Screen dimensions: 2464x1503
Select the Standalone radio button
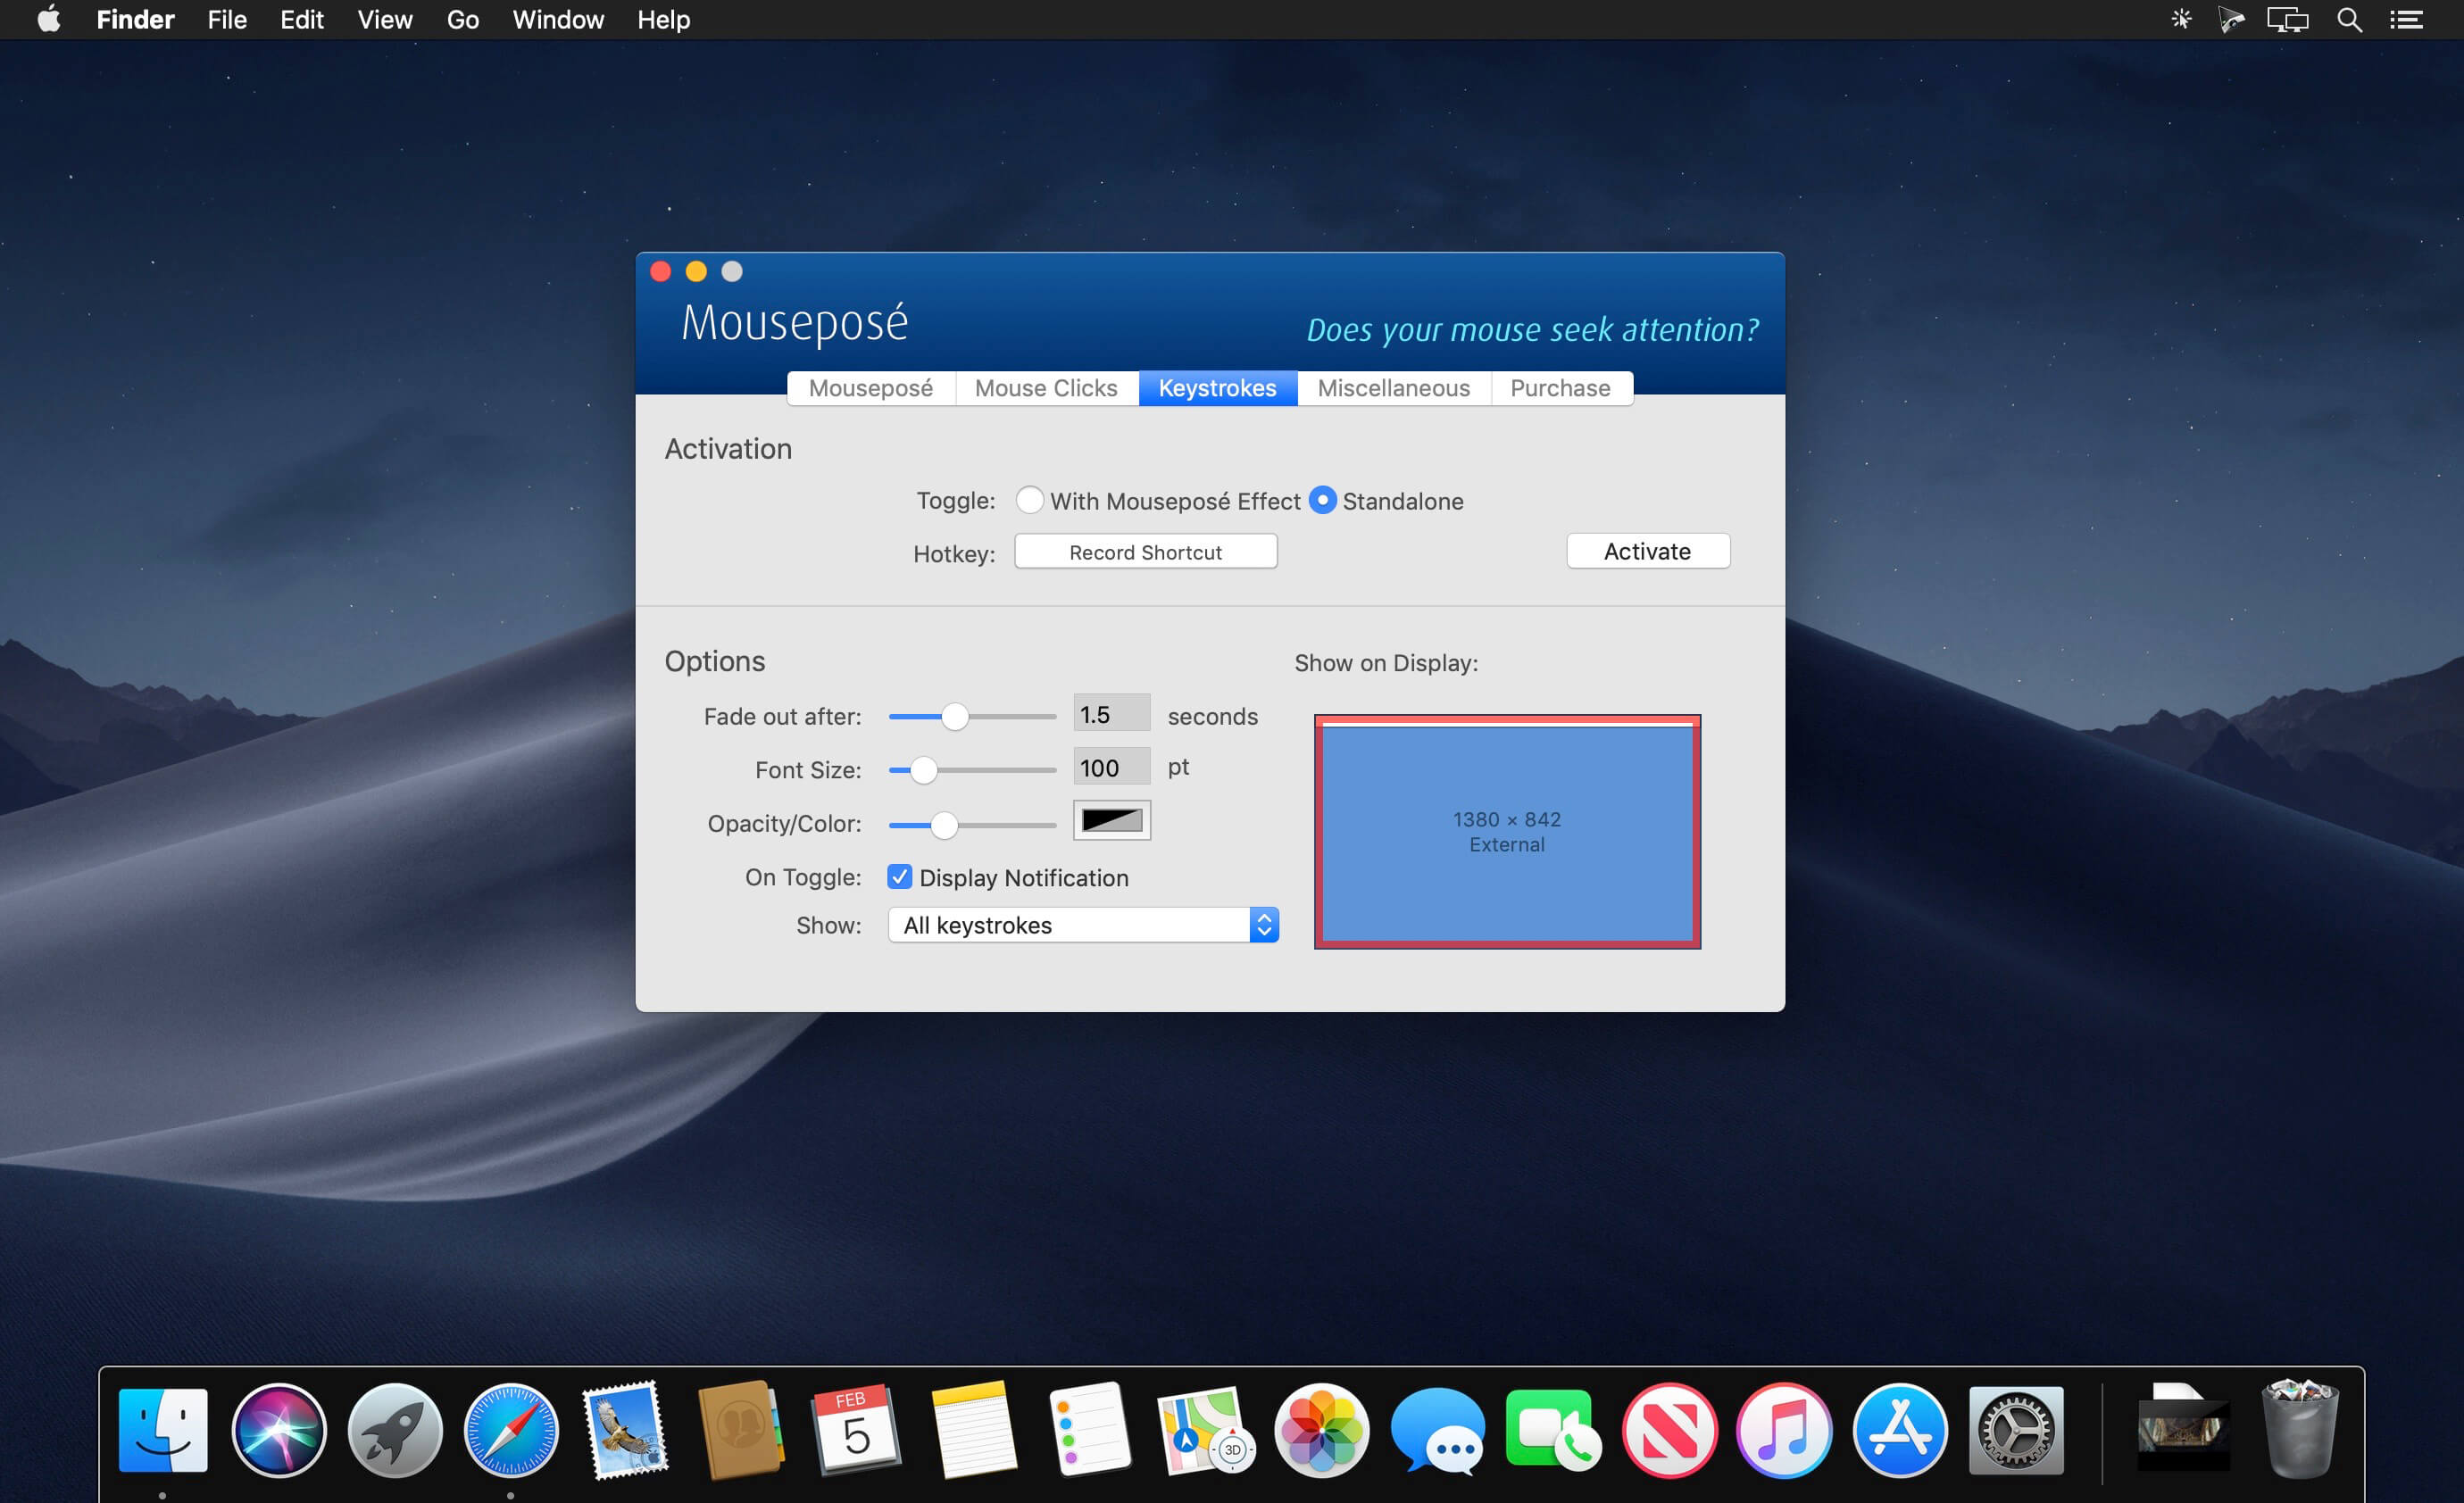(x=1322, y=500)
